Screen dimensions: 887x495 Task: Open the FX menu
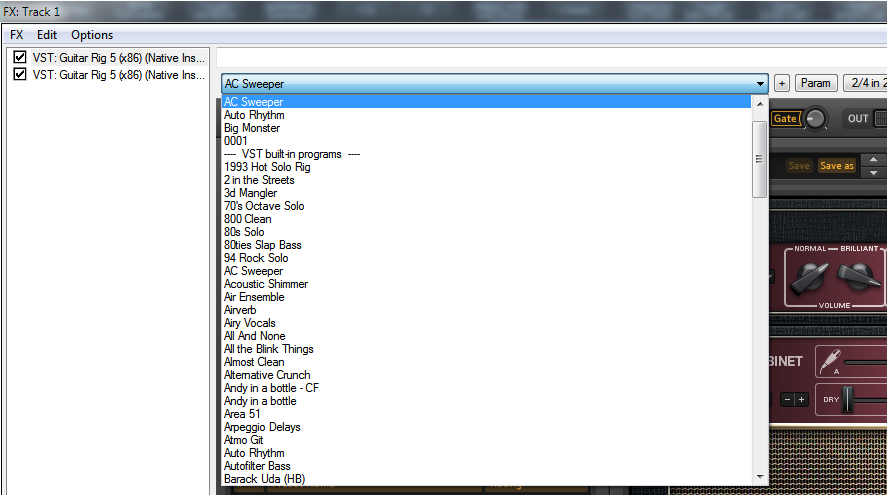coord(16,35)
